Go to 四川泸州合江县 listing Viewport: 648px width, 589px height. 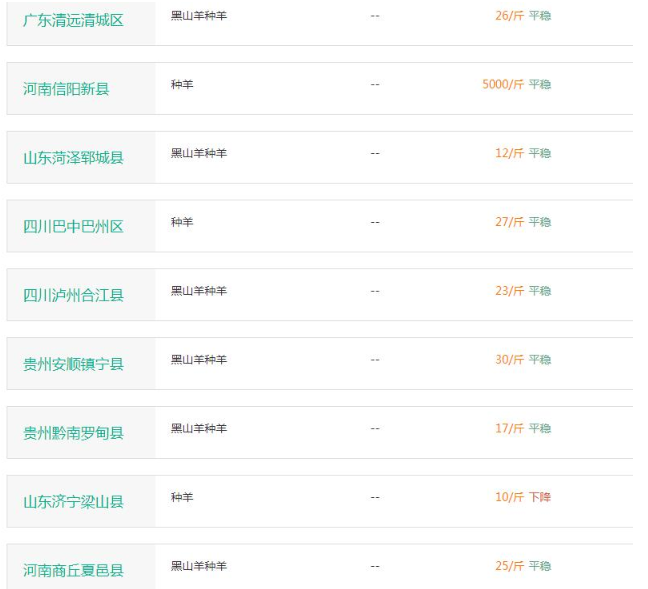73,296
